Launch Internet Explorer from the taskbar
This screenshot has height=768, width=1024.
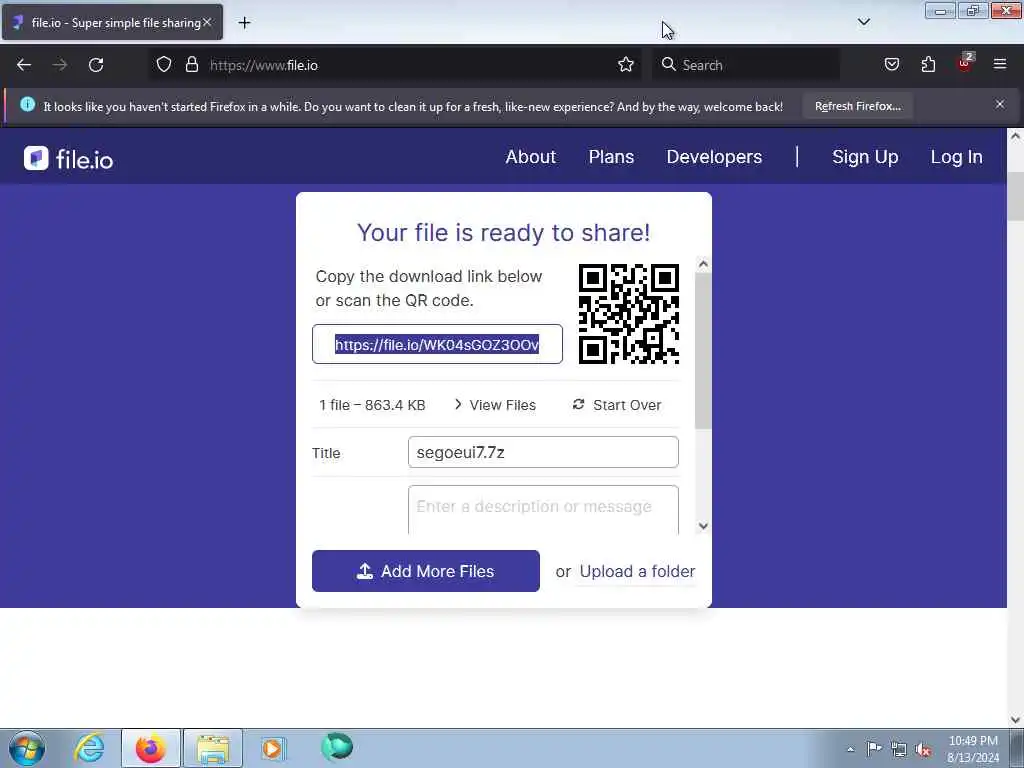[89, 748]
